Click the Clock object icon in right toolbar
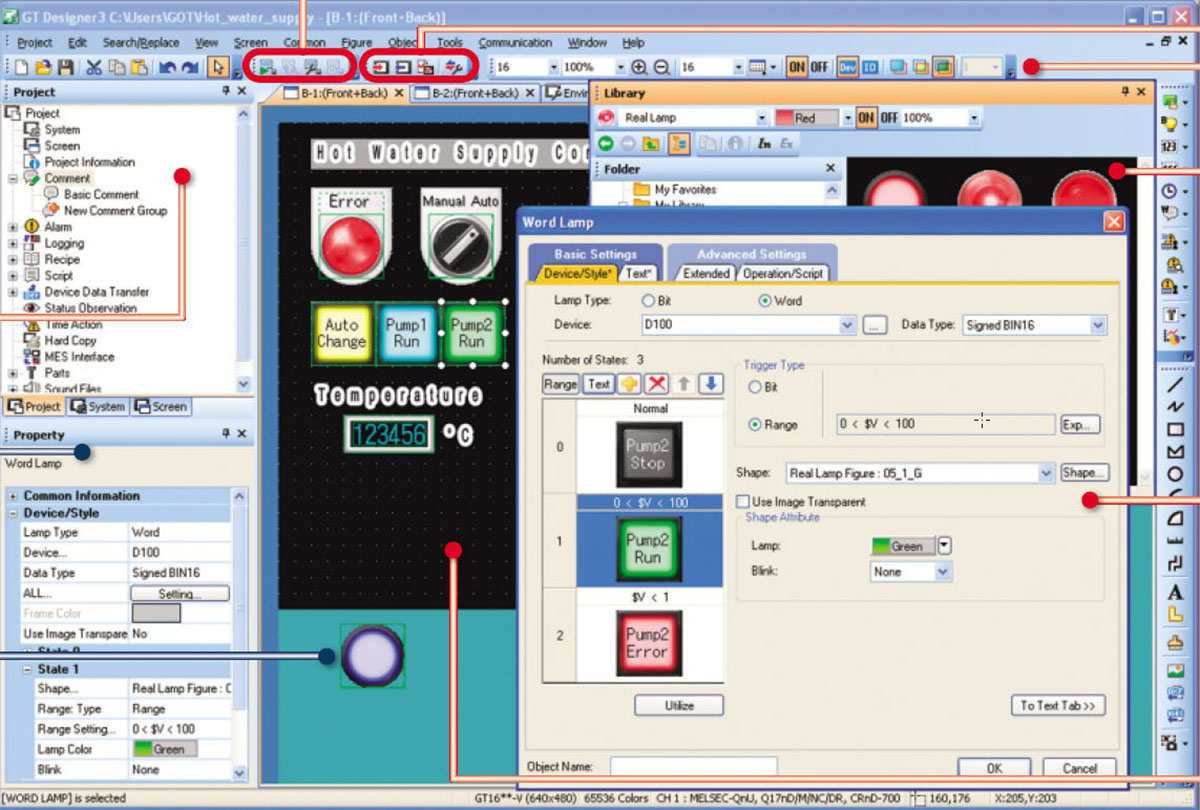The image size is (1200, 810). (1170, 190)
